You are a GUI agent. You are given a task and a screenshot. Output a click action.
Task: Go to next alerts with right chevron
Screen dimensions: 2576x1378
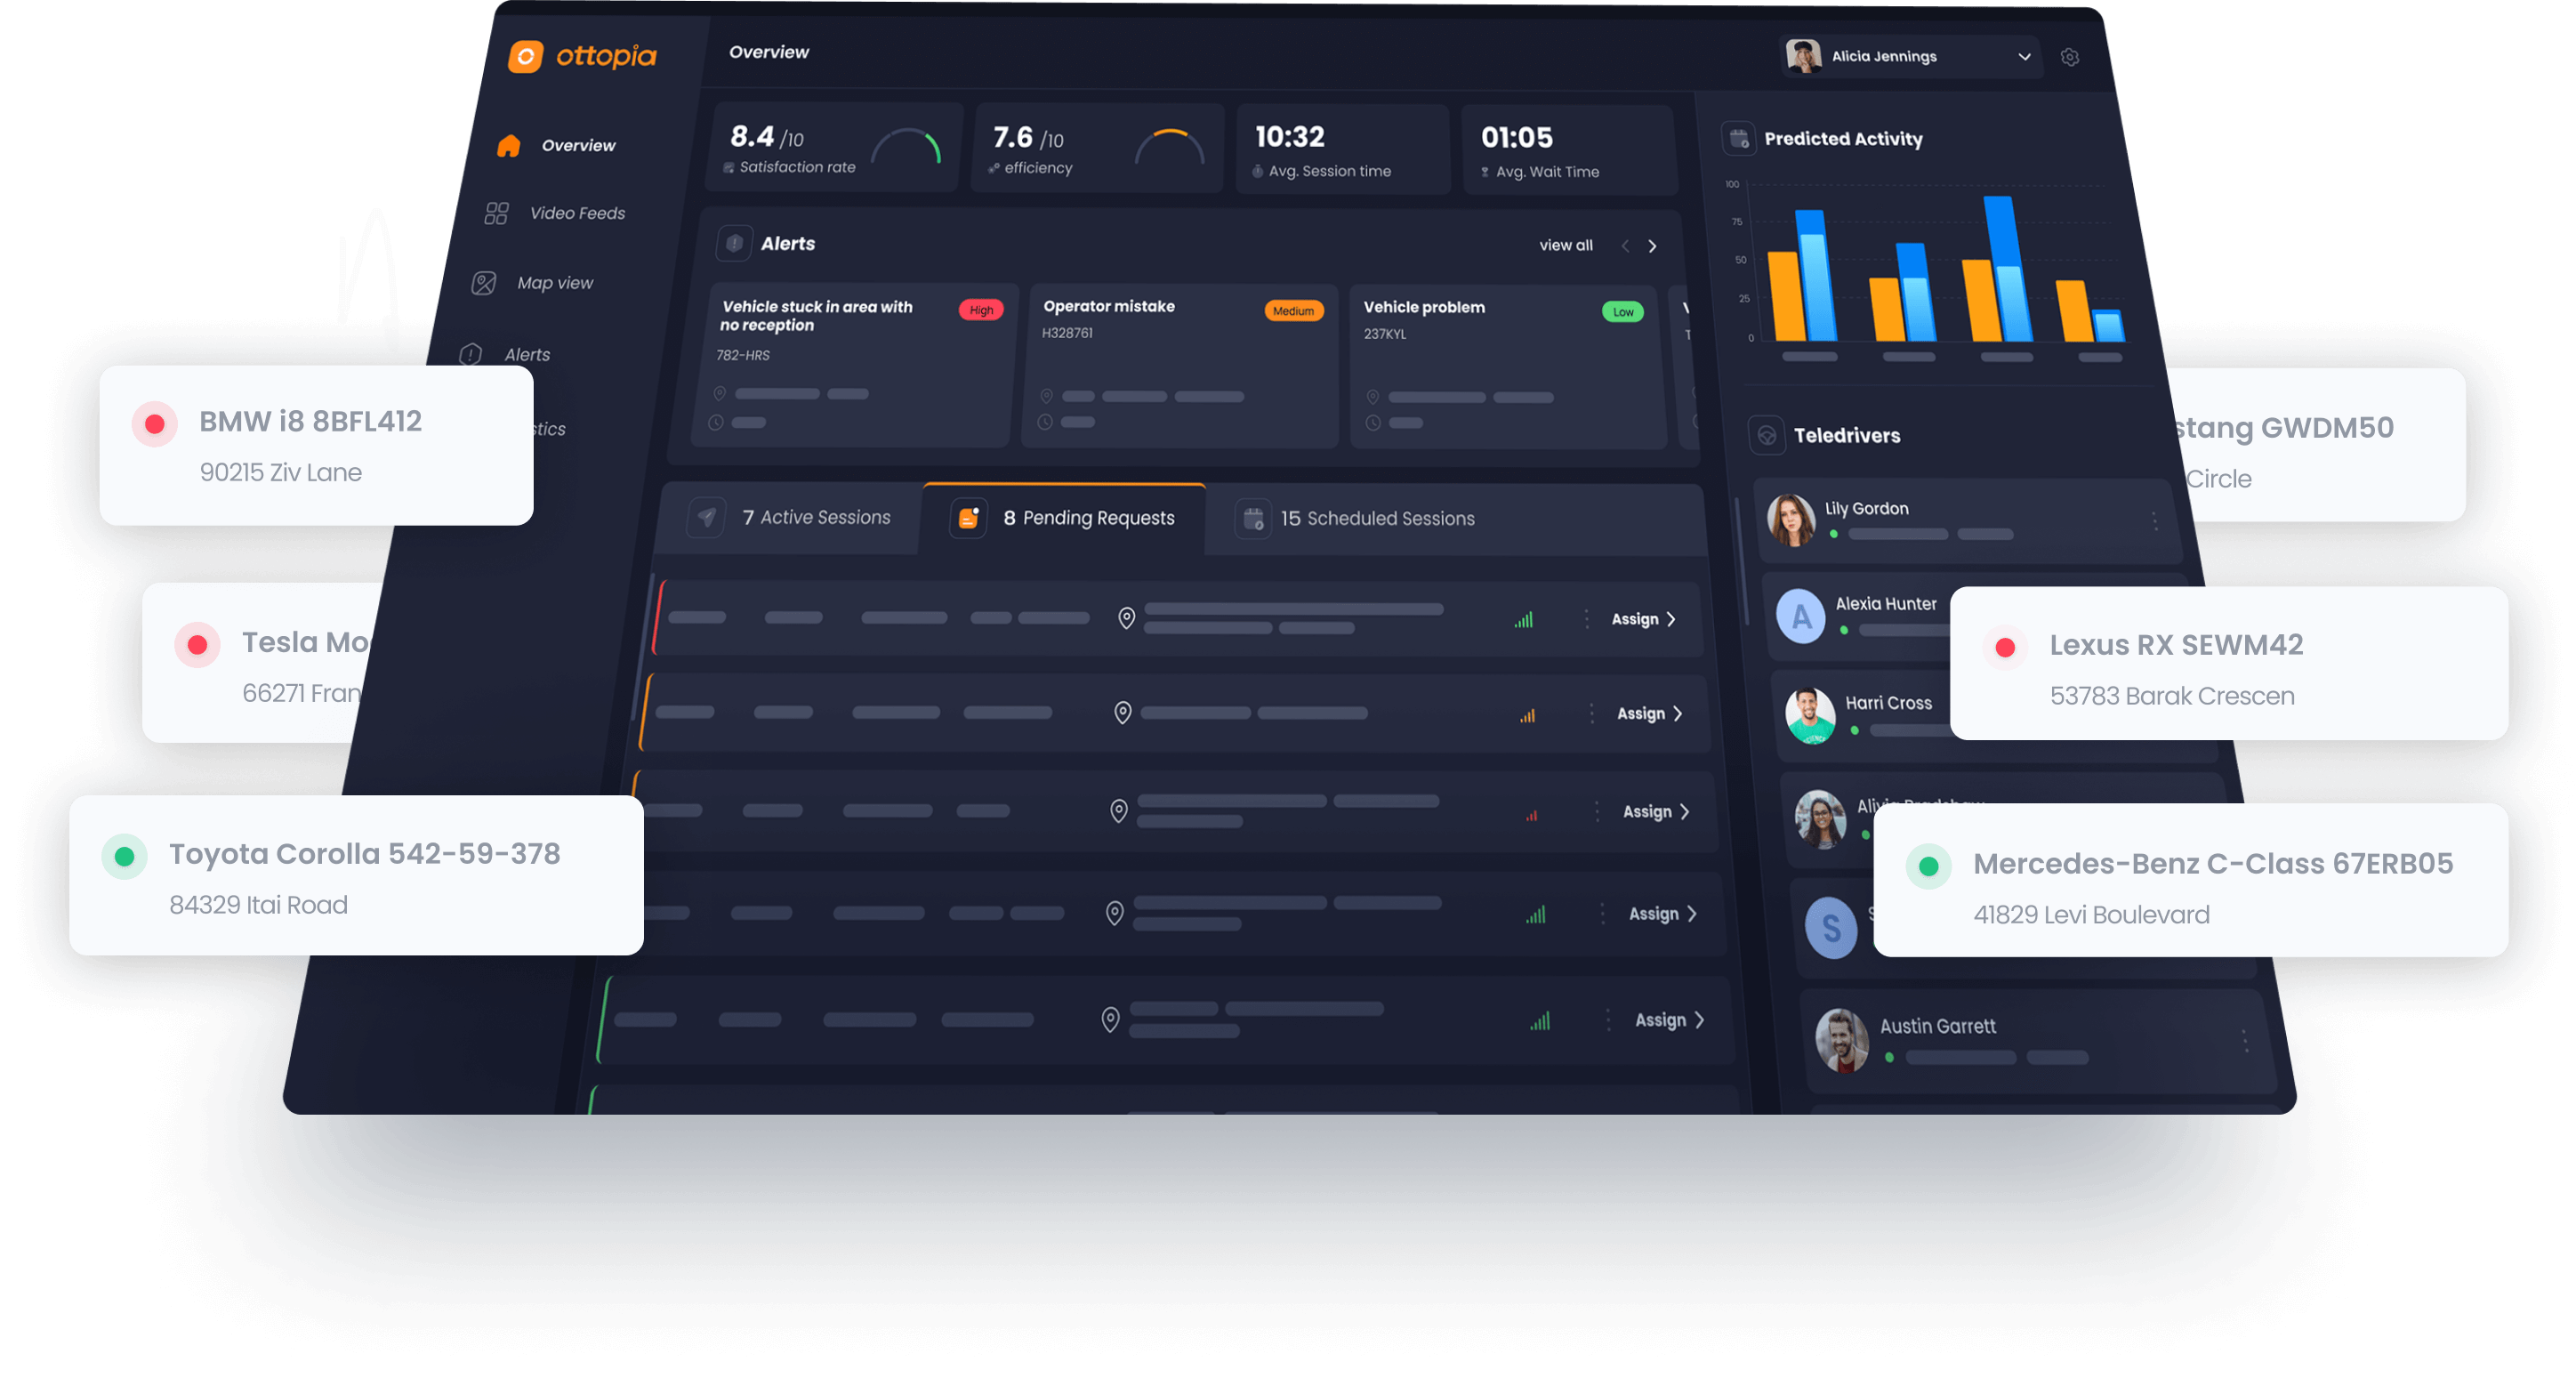1652,246
